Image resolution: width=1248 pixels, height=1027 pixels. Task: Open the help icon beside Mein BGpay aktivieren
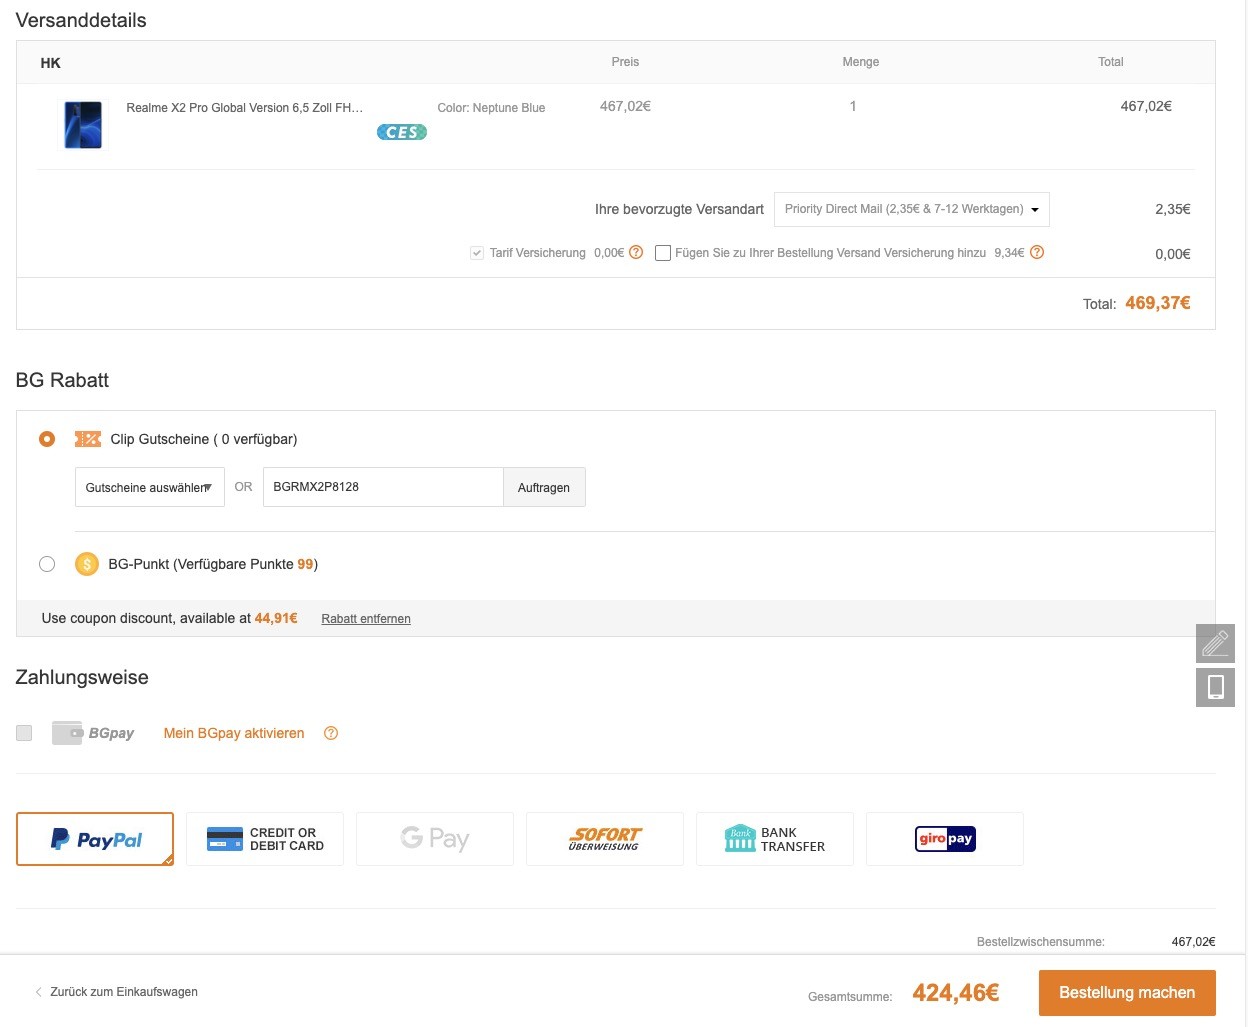[x=331, y=733]
